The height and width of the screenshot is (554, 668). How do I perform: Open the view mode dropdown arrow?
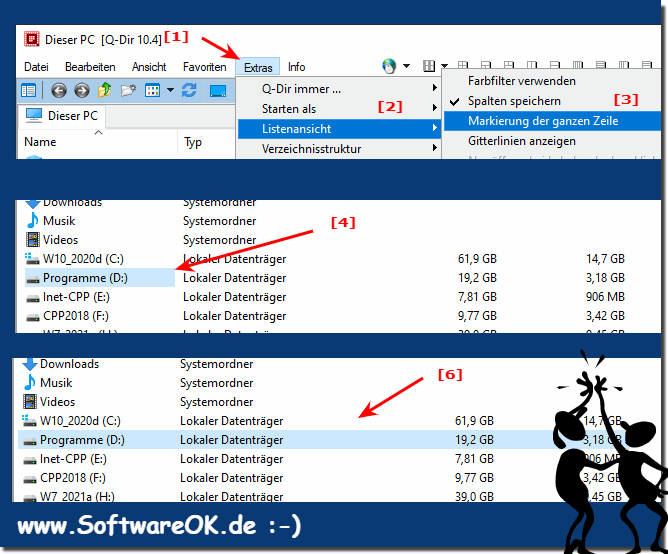click(x=170, y=90)
